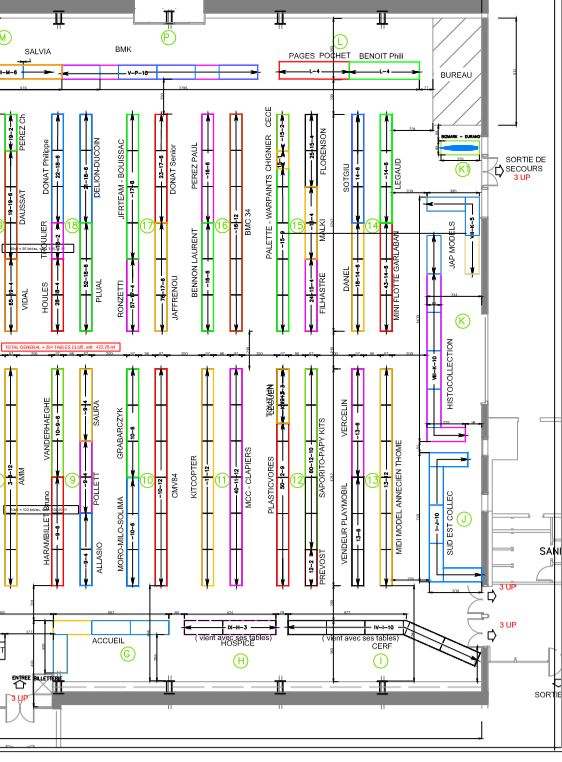Select the K1 circle marker
Viewport: 562px width, 762px height.
click(462, 169)
